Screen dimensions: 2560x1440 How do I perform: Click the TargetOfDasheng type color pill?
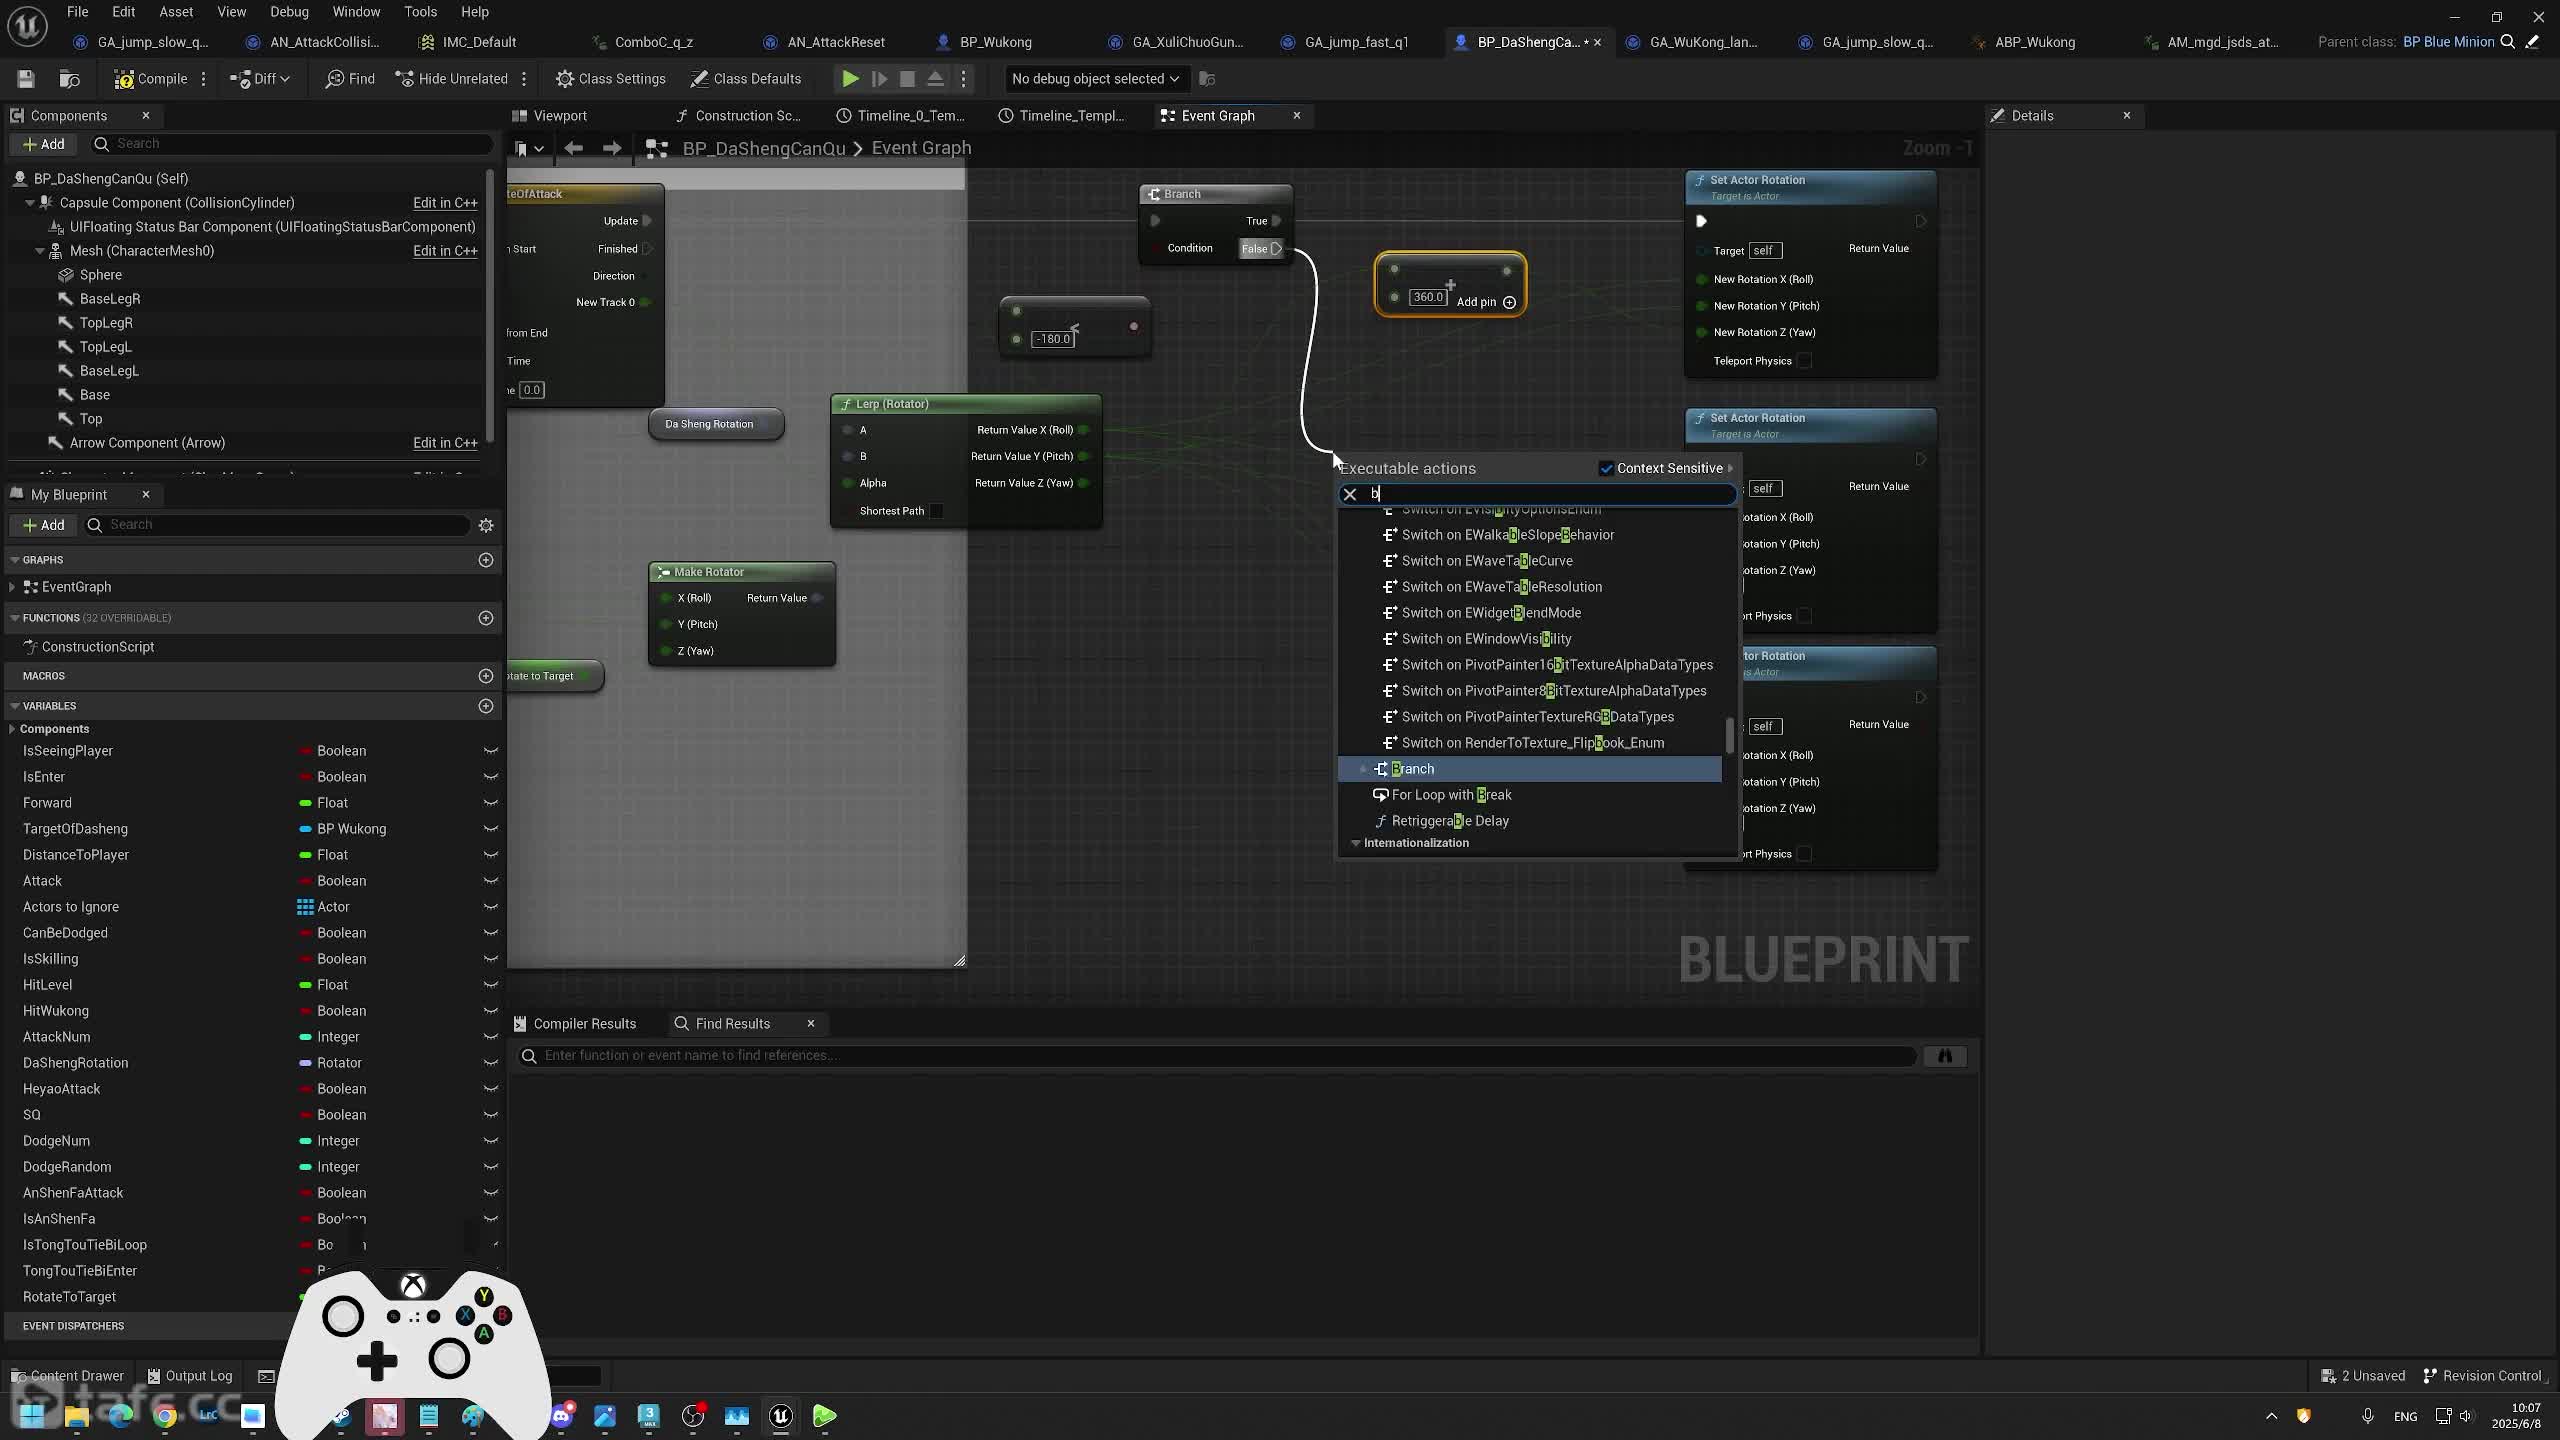click(x=306, y=829)
